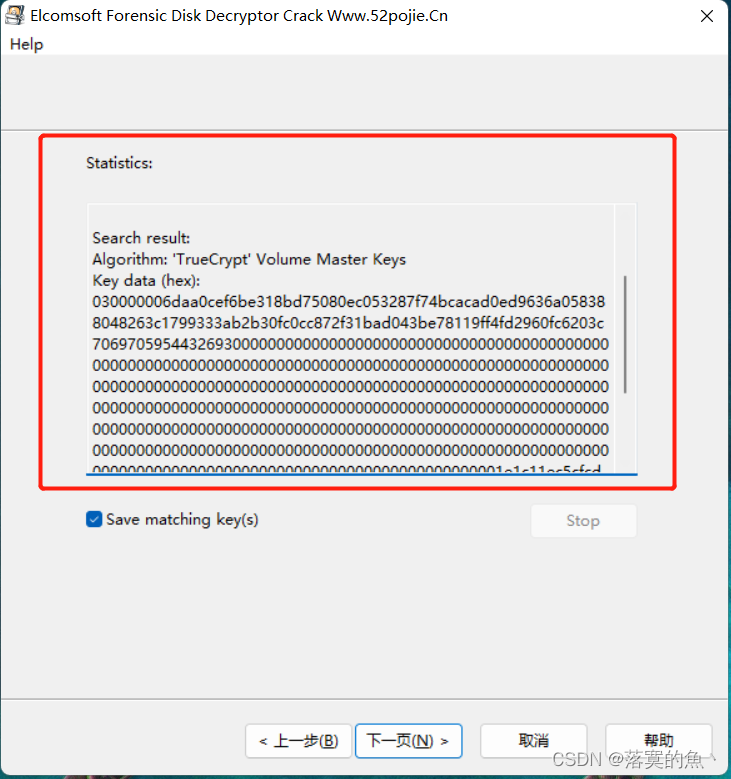Open help via 帮助 button

[x=658, y=741]
